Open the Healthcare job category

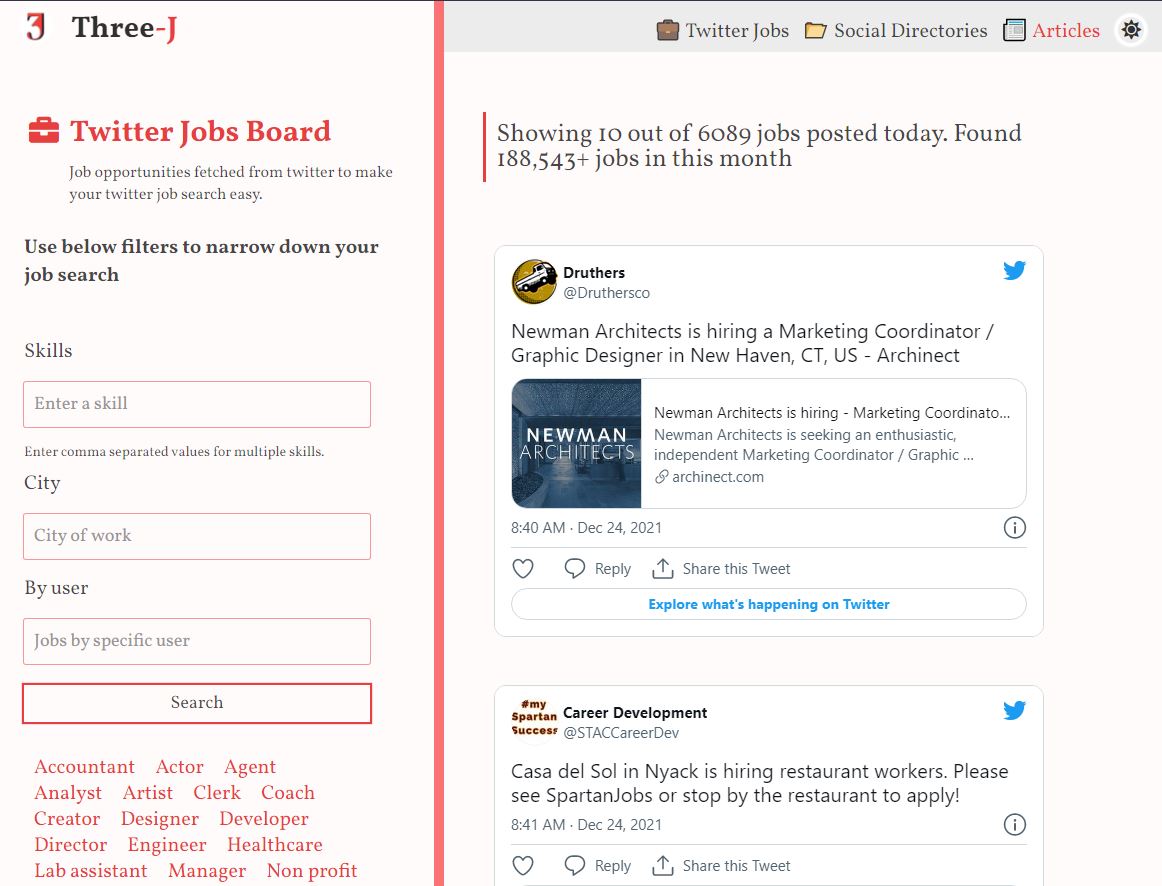(x=275, y=845)
